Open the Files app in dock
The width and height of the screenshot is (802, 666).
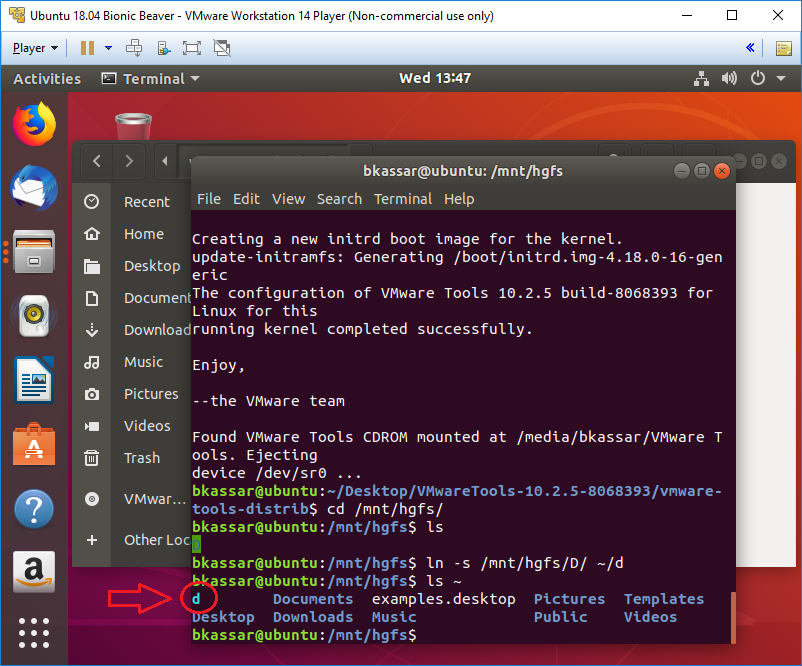pyautogui.click(x=34, y=252)
